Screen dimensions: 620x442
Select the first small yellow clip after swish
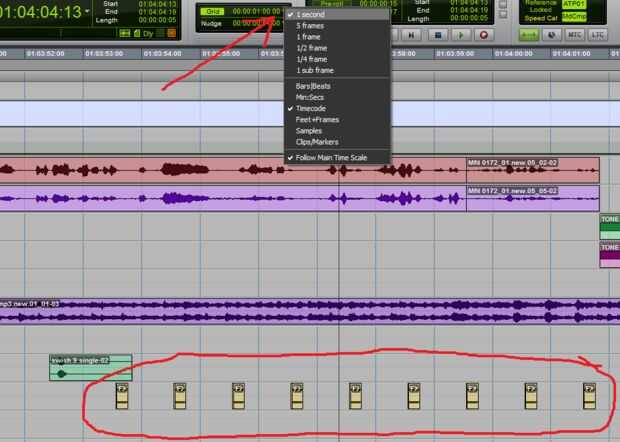coord(122,396)
